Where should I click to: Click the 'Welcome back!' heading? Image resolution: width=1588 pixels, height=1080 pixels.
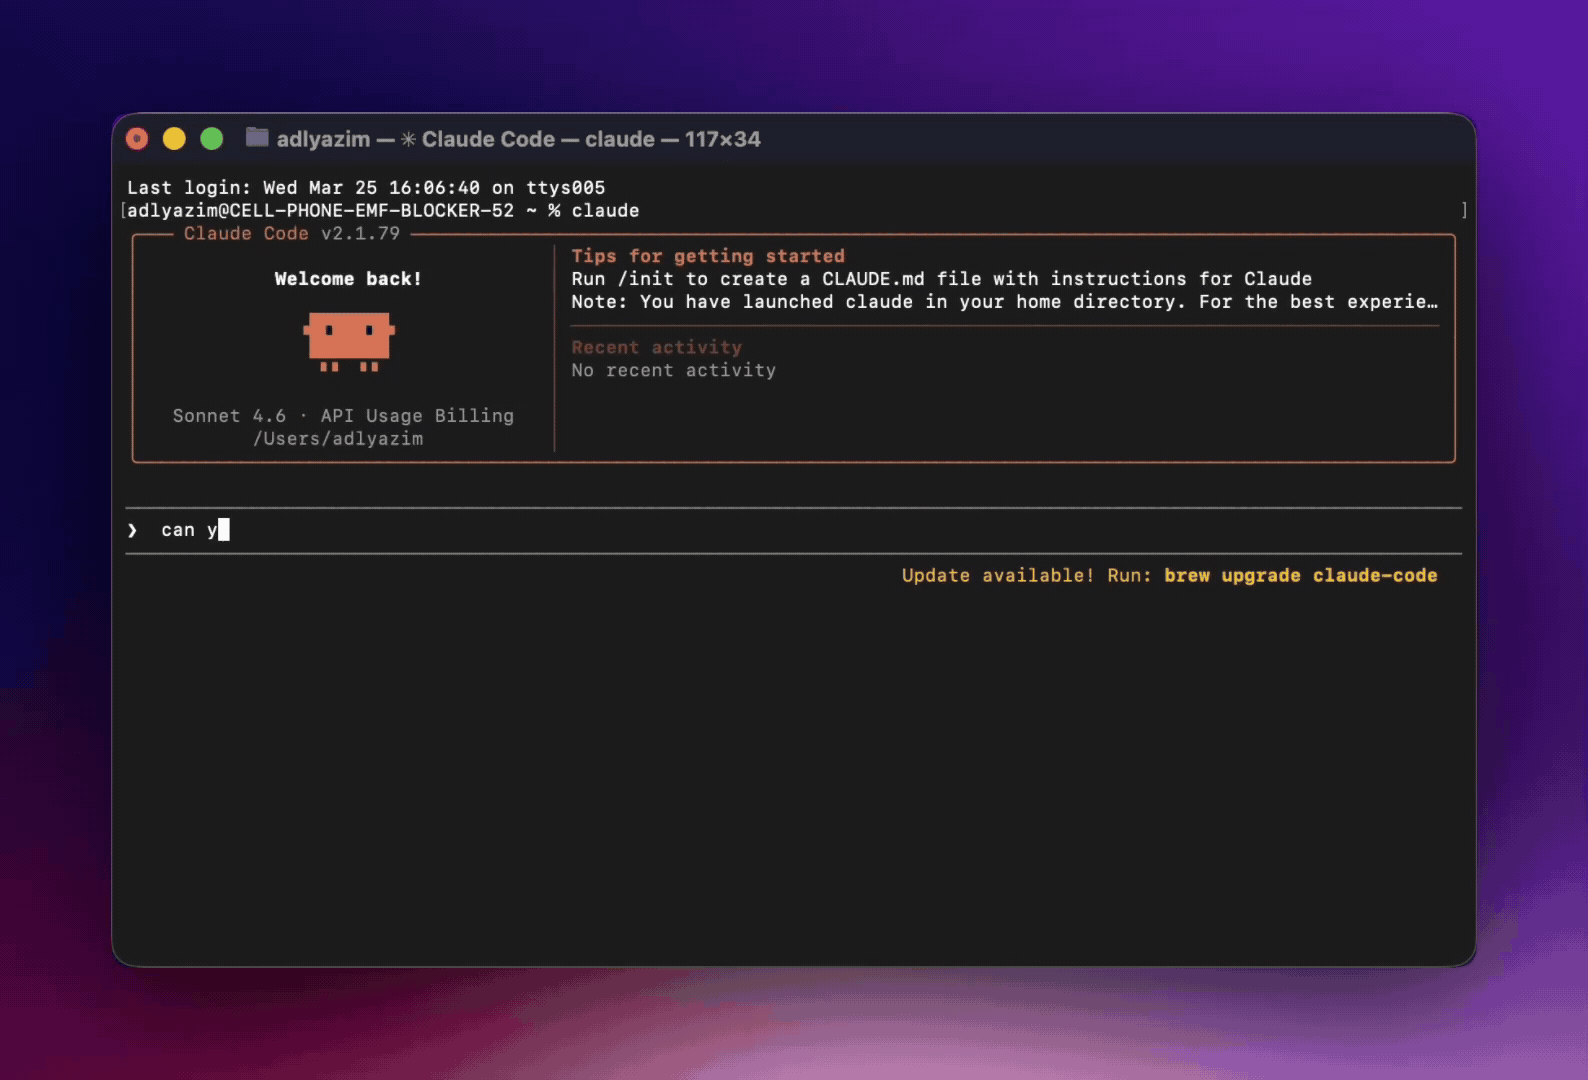point(348,279)
